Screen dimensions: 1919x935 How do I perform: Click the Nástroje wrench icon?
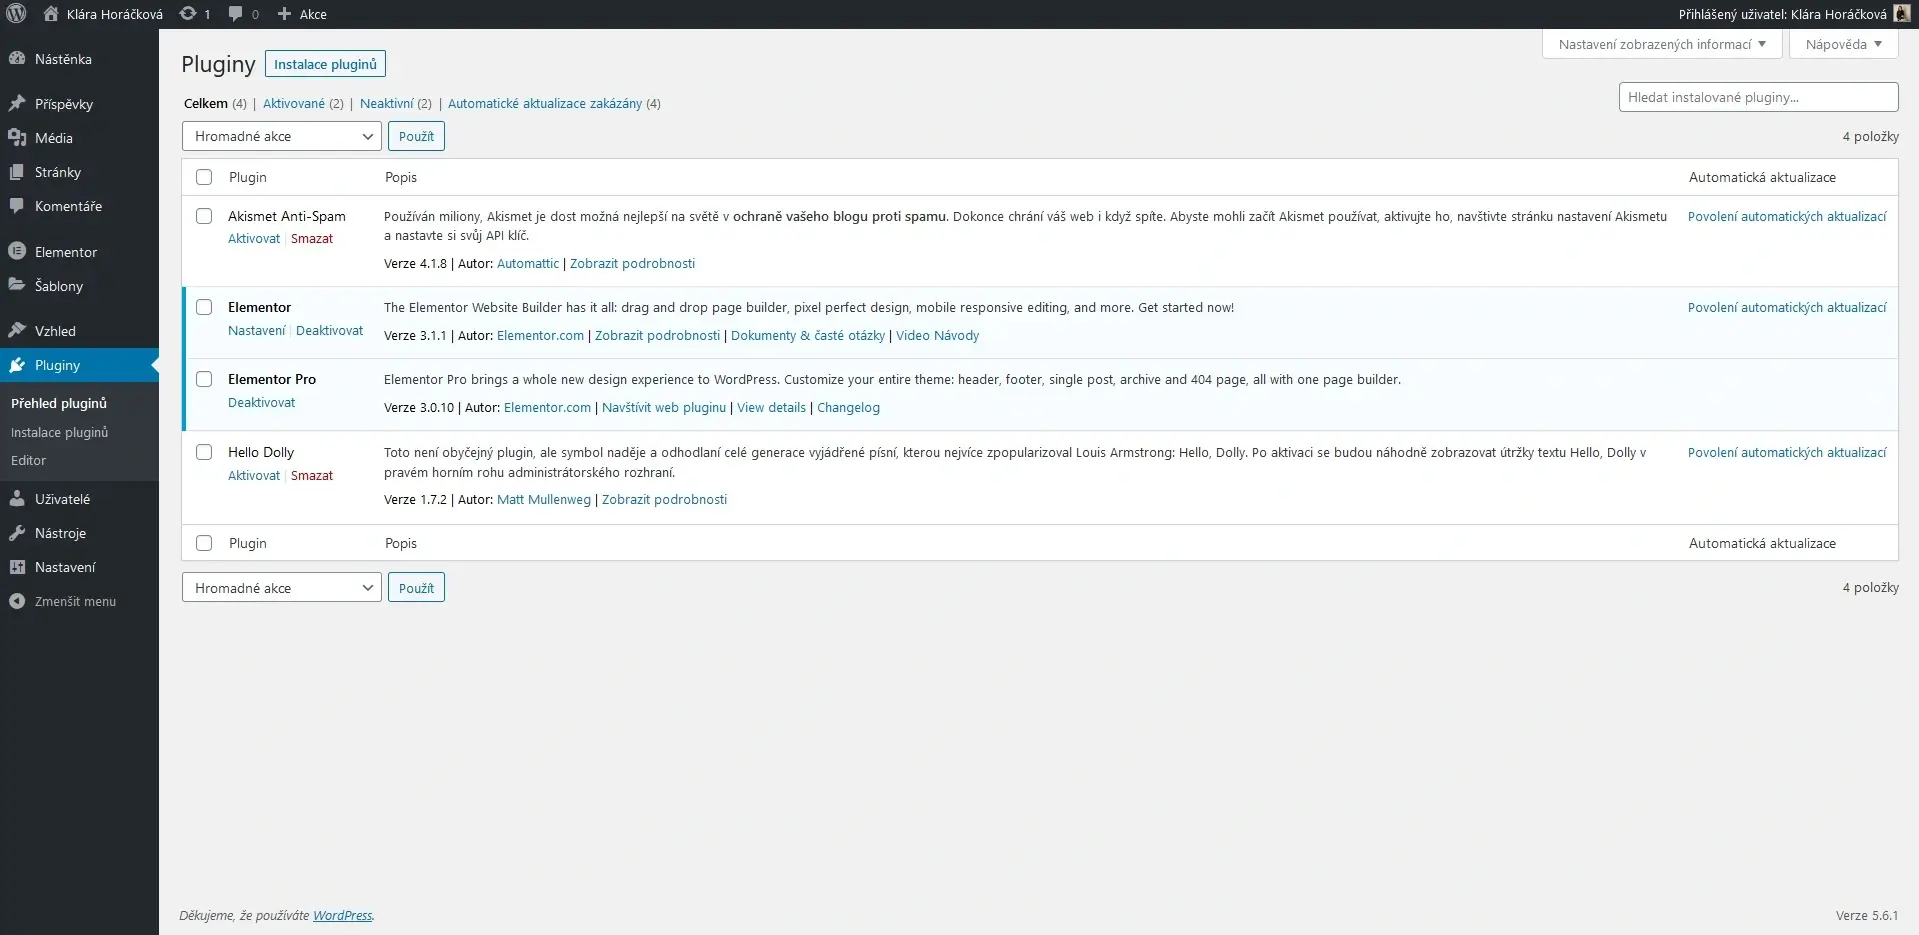click(x=17, y=533)
